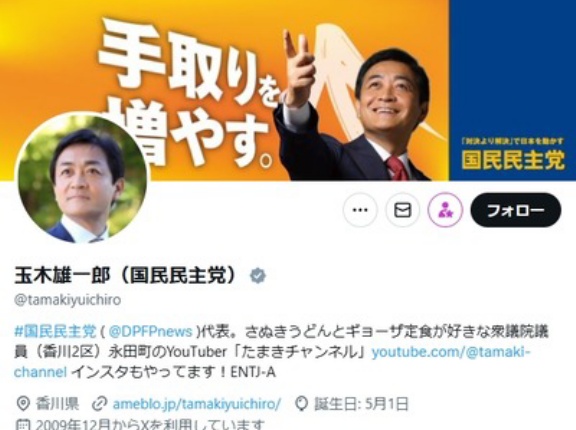Screen dimensions: 576x430
Task: Click the 香川県 location text
Action: [57, 404]
